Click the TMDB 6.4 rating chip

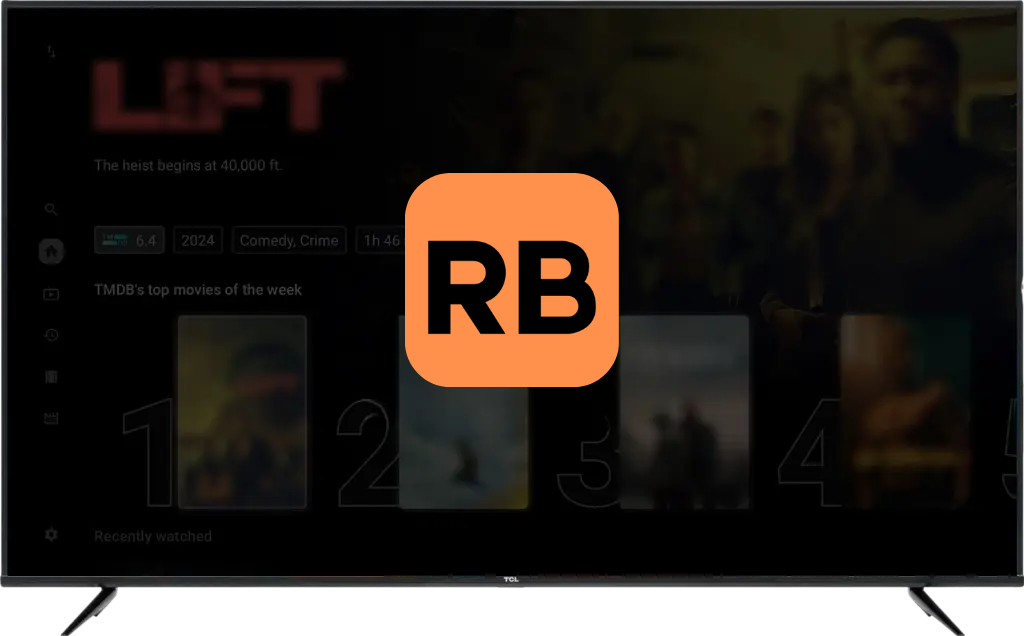tap(129, 240)
